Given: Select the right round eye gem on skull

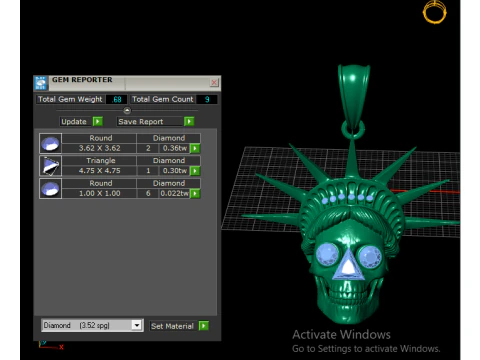Looking at the screenshot, I should tap(369, 257).
